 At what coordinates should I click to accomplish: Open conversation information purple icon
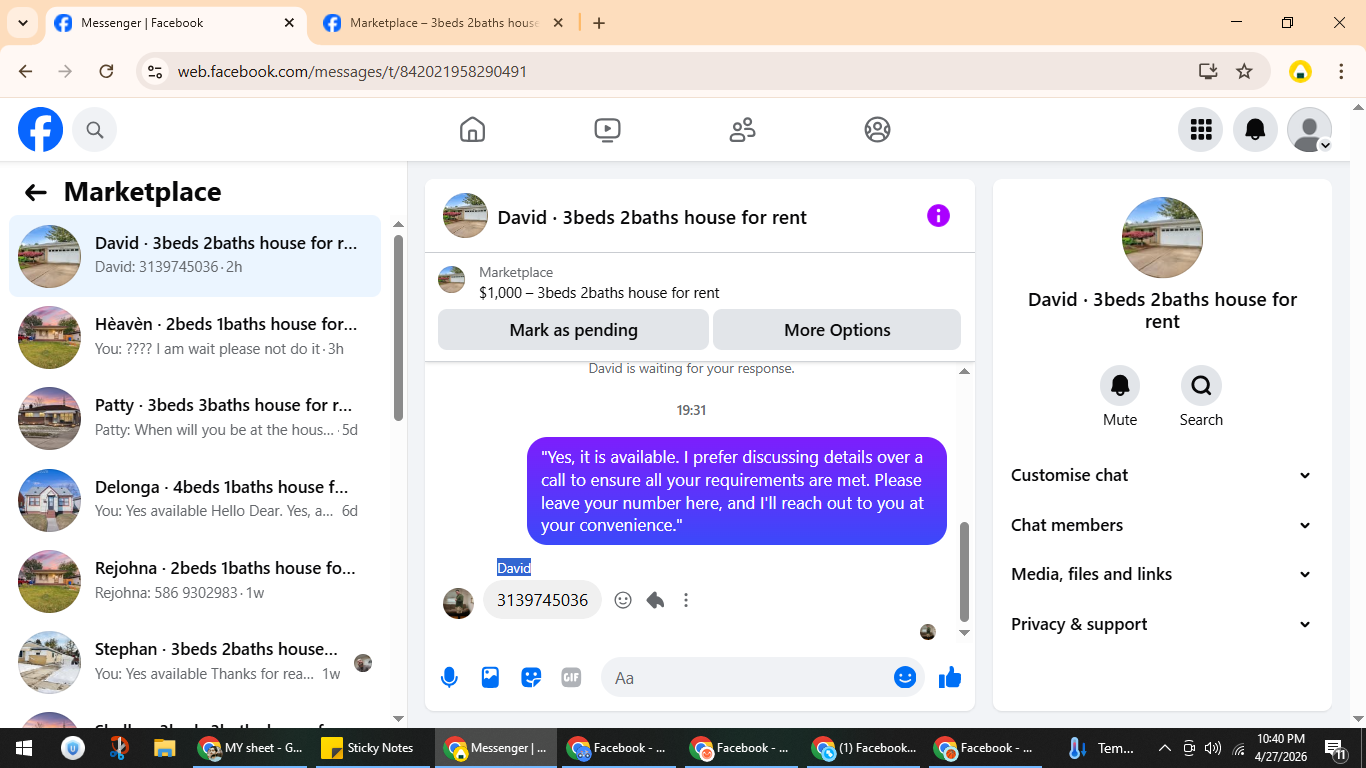click(x=938, y=216)
